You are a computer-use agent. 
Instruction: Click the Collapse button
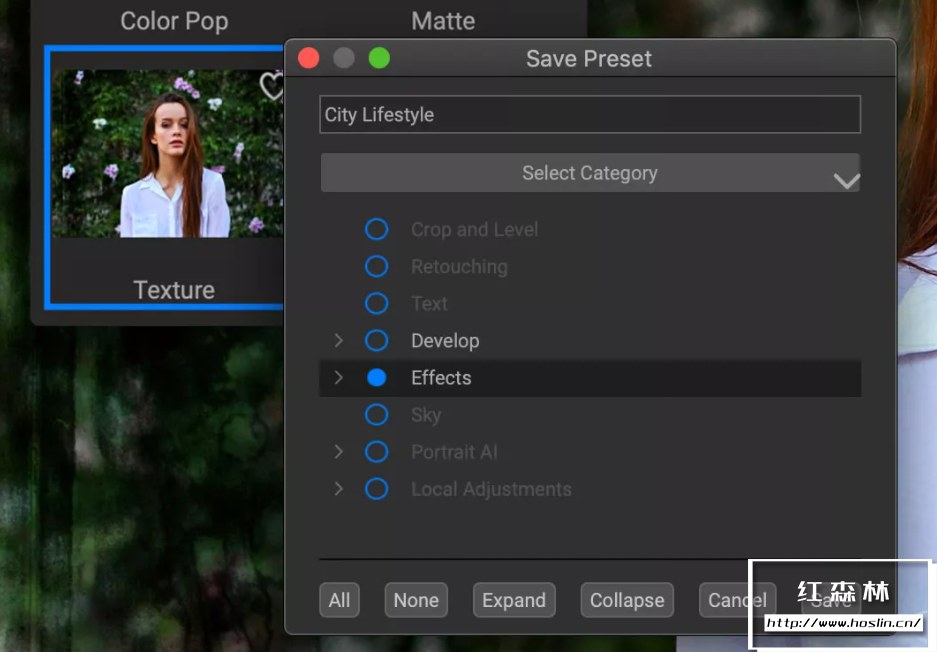627,599
